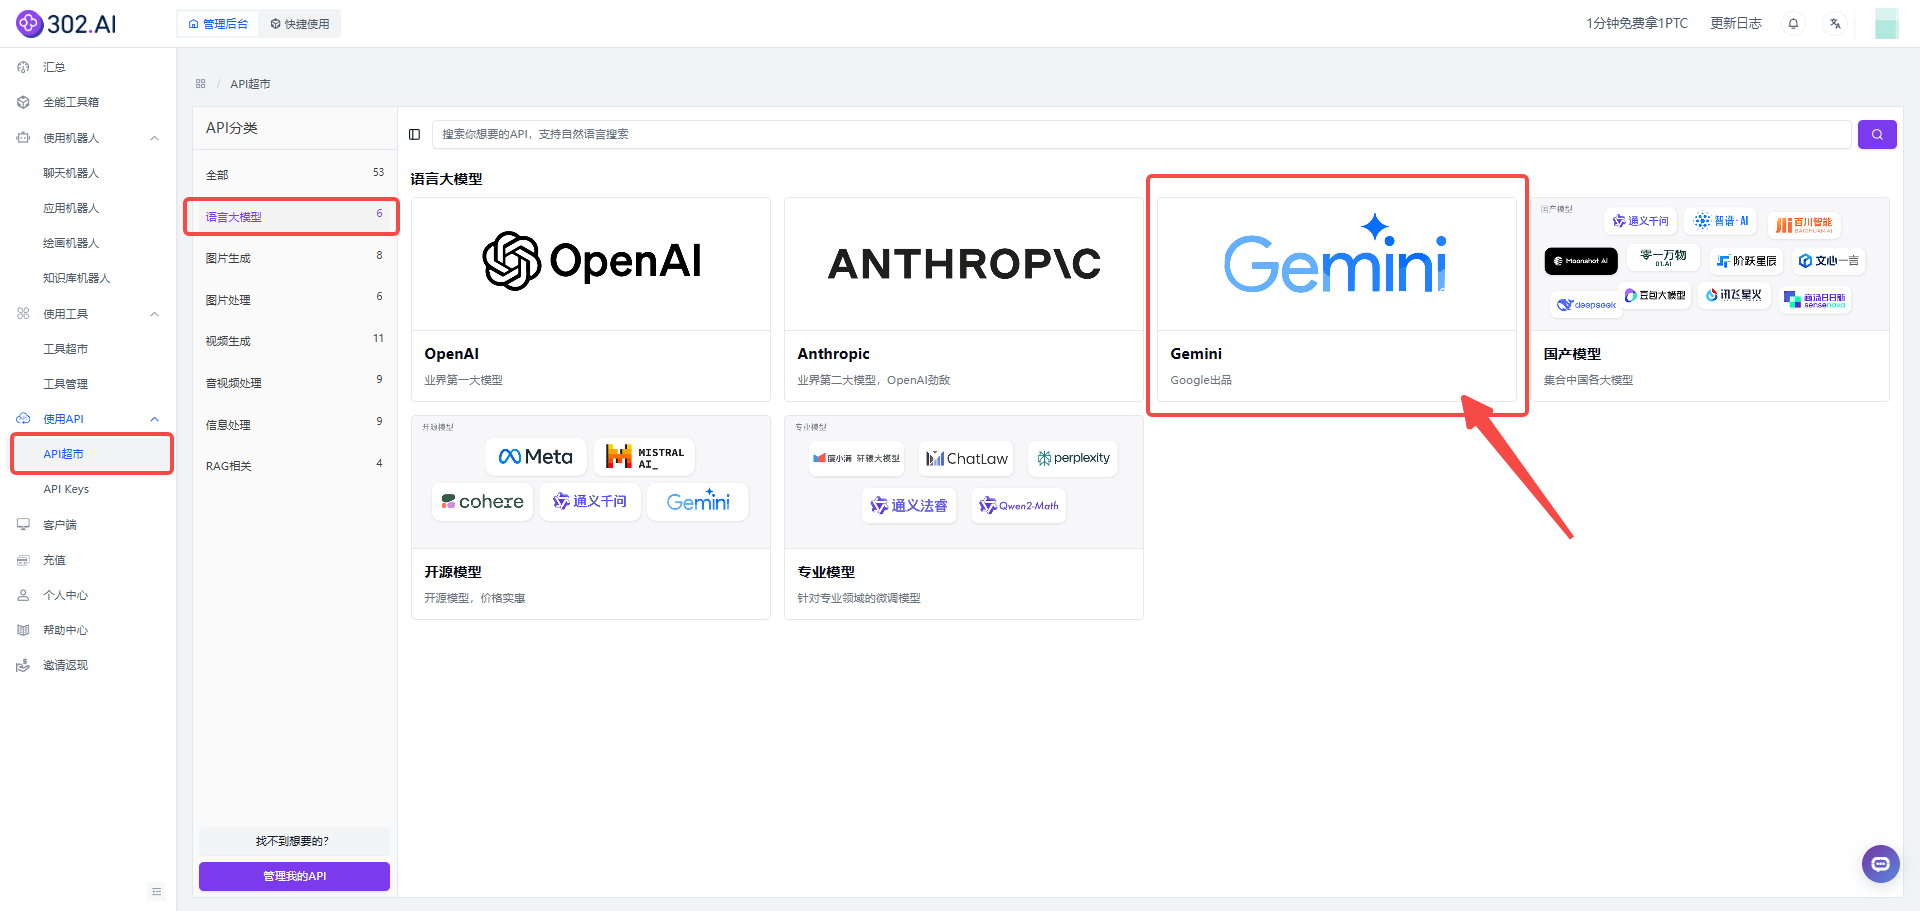The height and width of the screenshot is (911, 1920).
Task: Click the 充值 card icon
Action: [23, 560]
